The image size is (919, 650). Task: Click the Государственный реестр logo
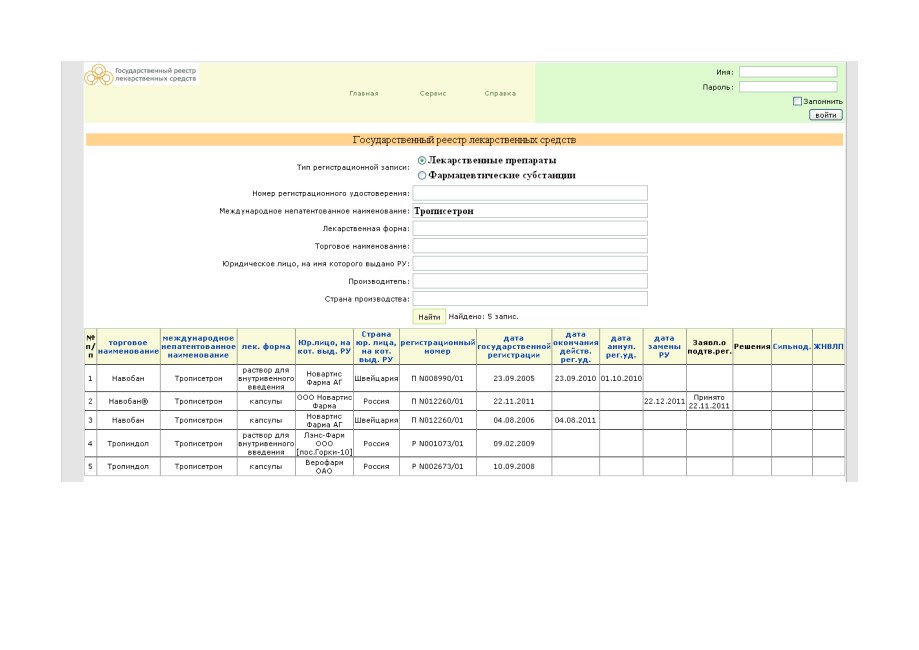coord(141,74)
